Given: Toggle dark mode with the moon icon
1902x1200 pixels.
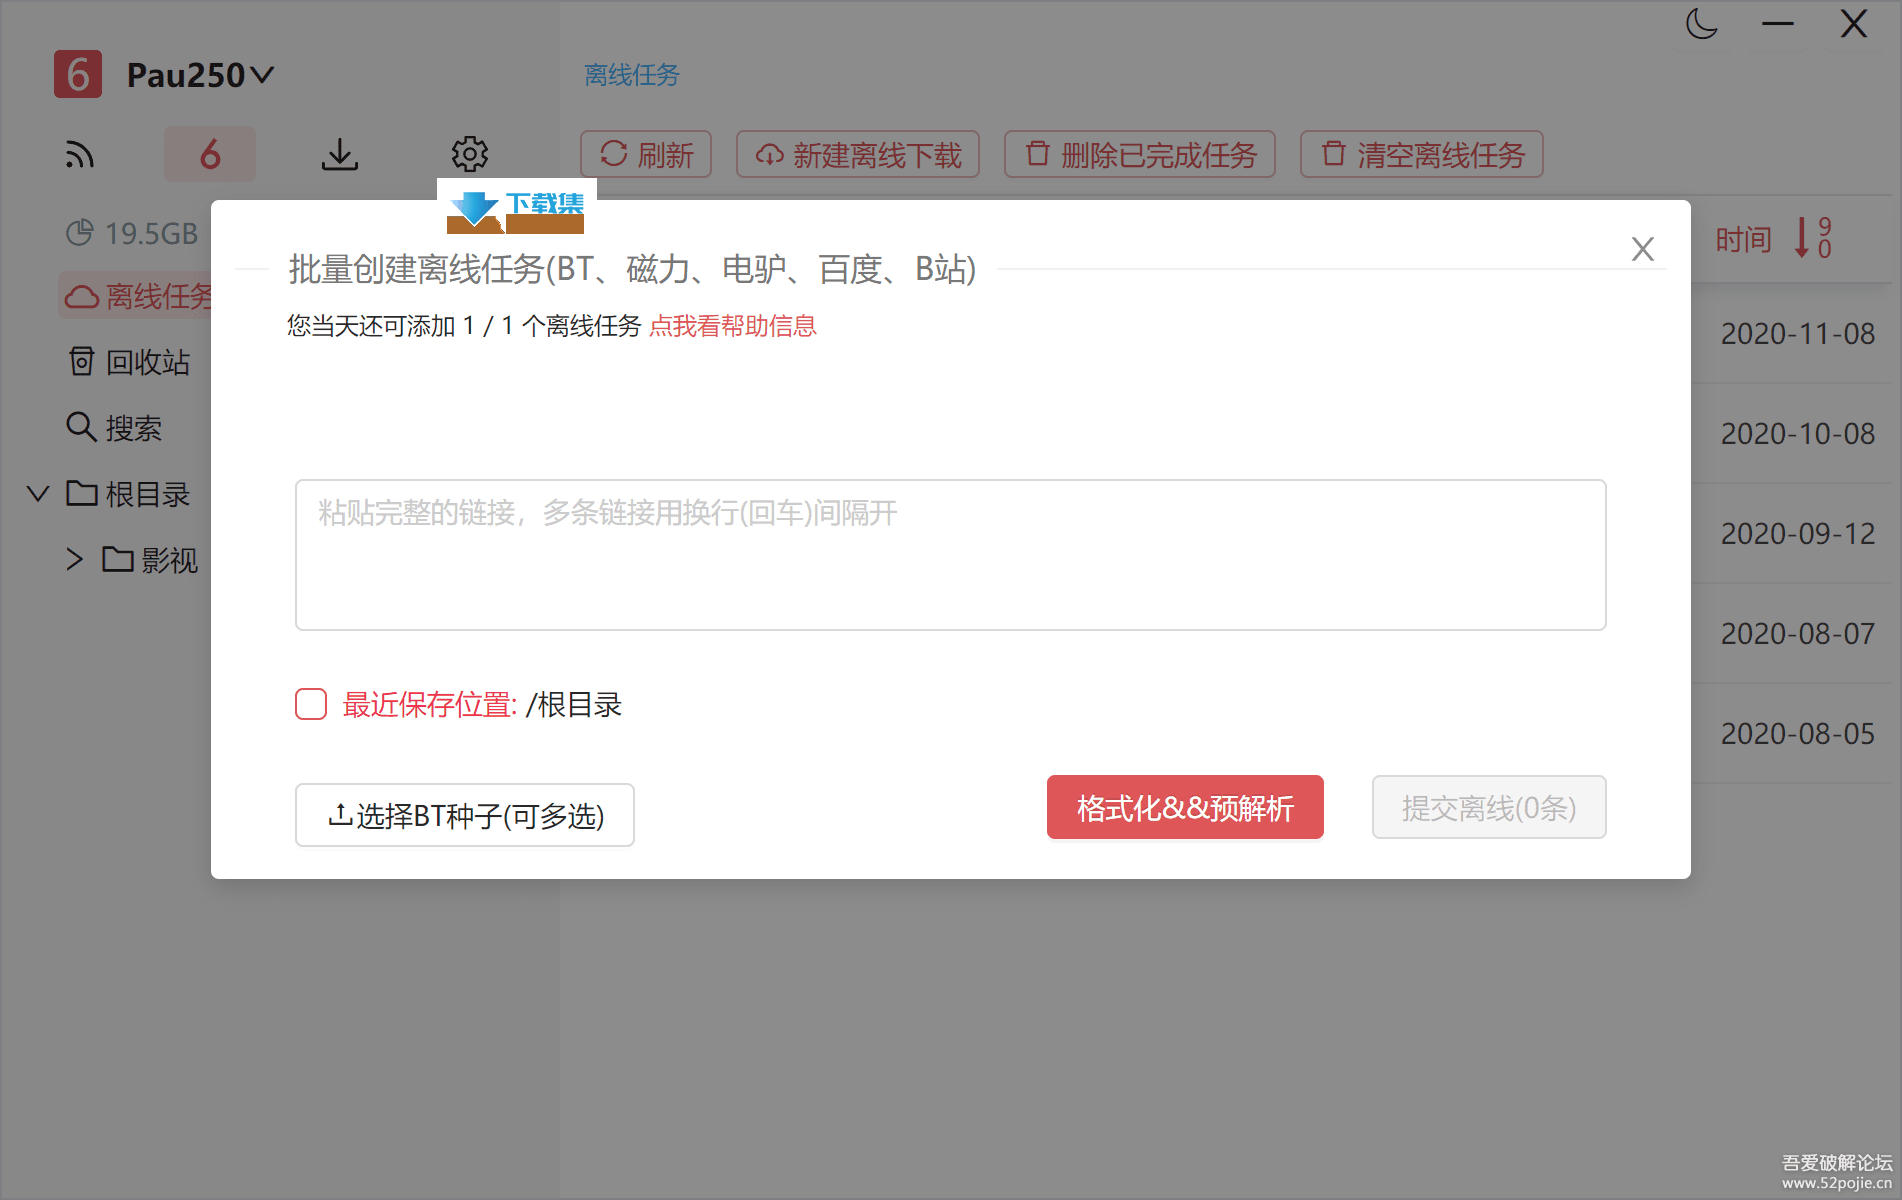Looking at the screenshot, I should coord(1701,23).
